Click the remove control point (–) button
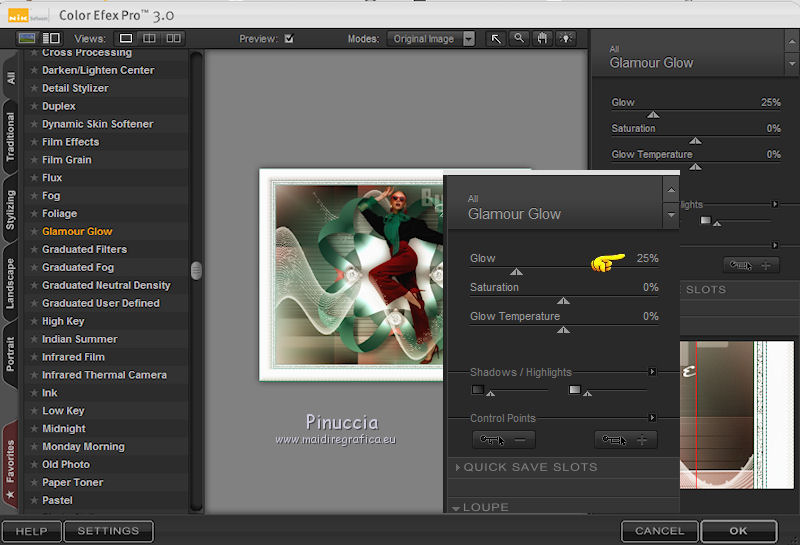800x545 pixels. pyautogui.click(x=504, y=440)
